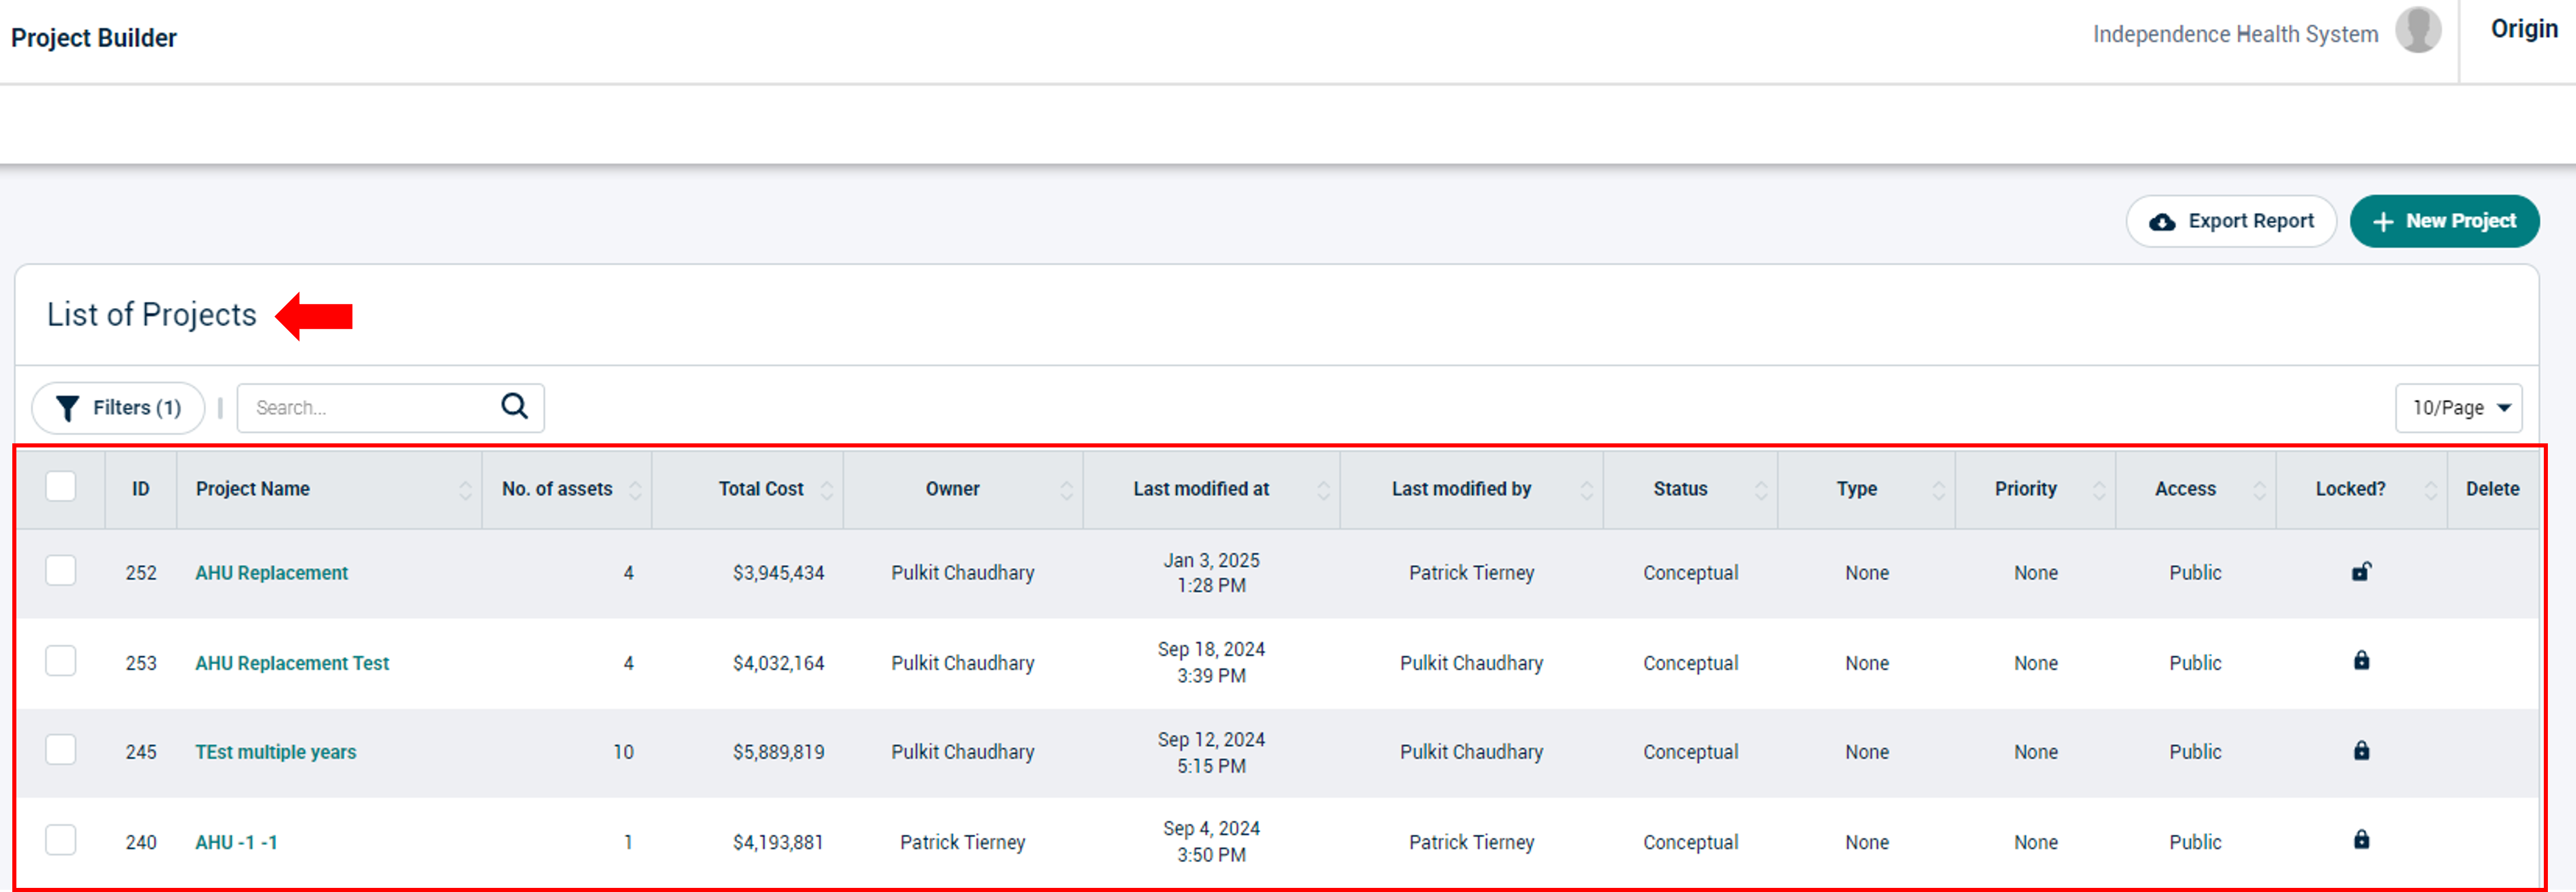The height and width of the screenshot is (892, 2576).
Task: Click the Project Builder title
Action: point(94,38)
